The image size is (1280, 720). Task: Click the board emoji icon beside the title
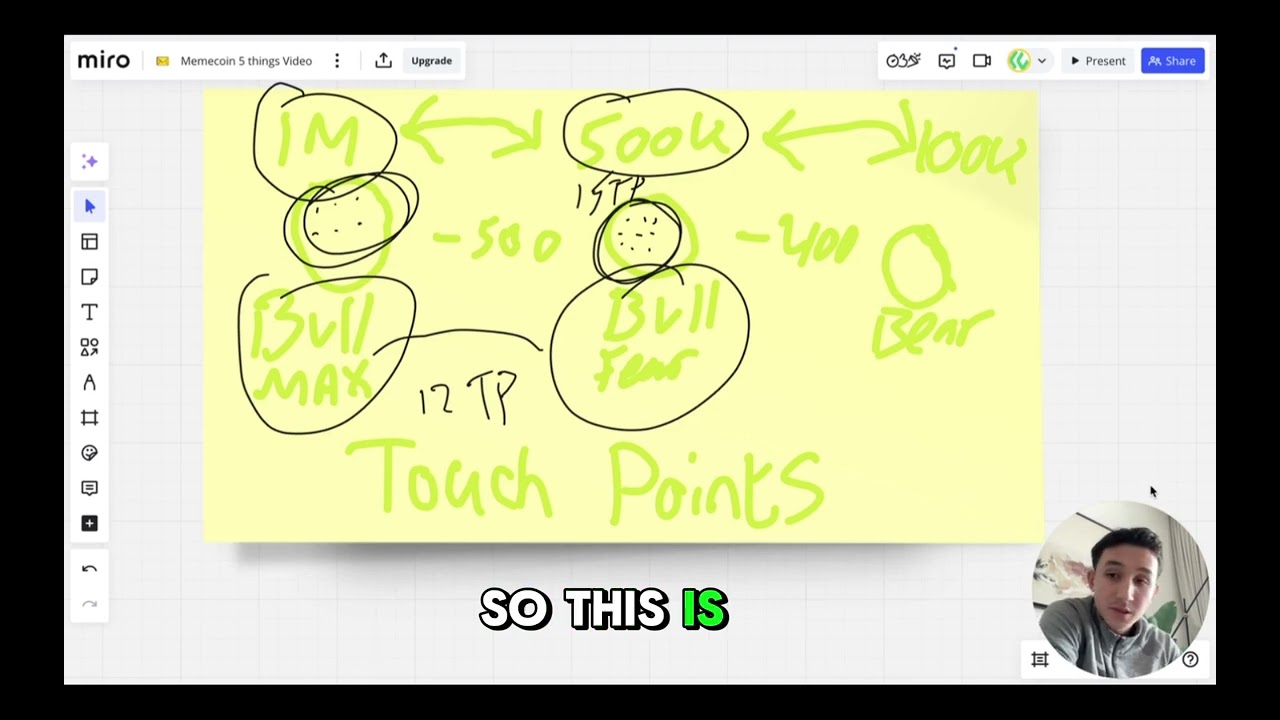162,61
